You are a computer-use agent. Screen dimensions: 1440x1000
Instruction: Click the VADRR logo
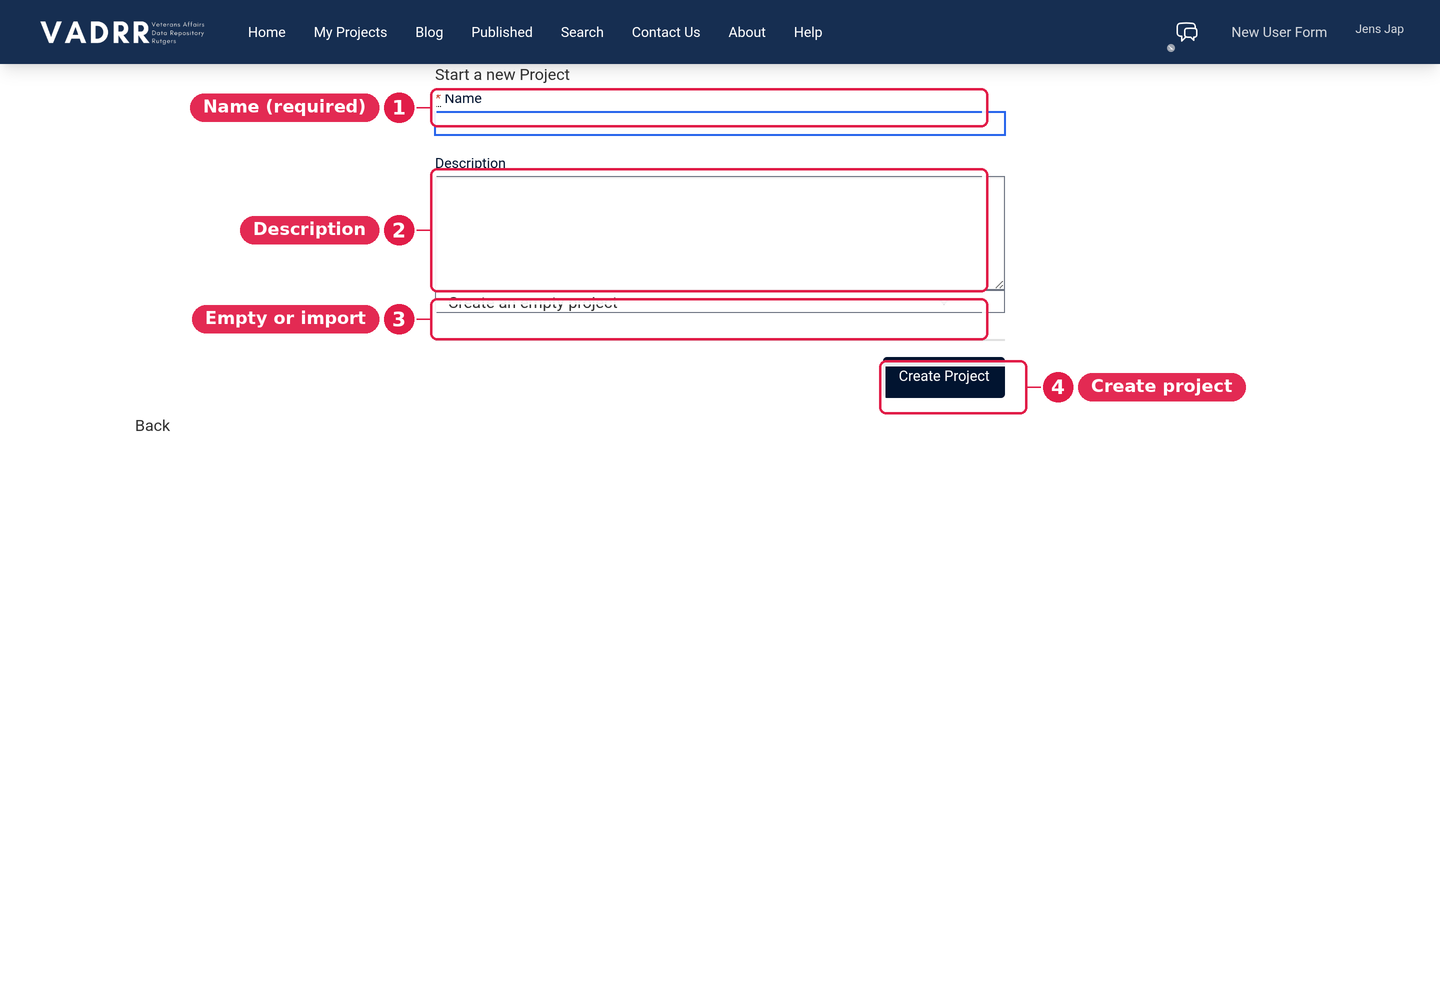122,32
